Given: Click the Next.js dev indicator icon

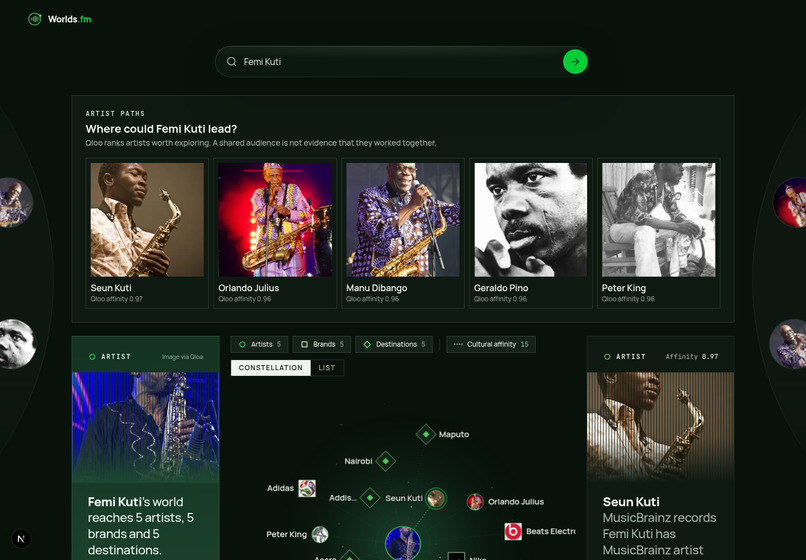Looking at the screenshot, I should pos(21,539).
